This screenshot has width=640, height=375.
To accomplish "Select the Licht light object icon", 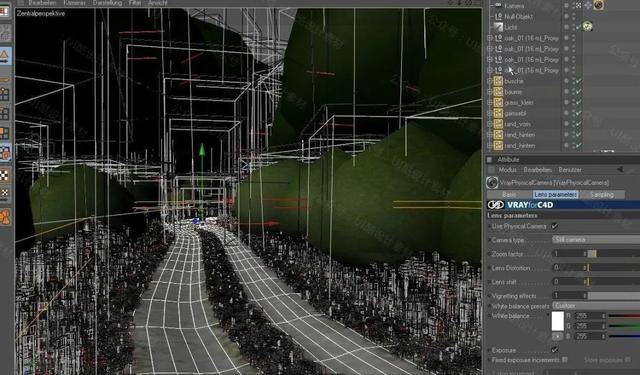I will pyautogui.click(x=498, y=27).
